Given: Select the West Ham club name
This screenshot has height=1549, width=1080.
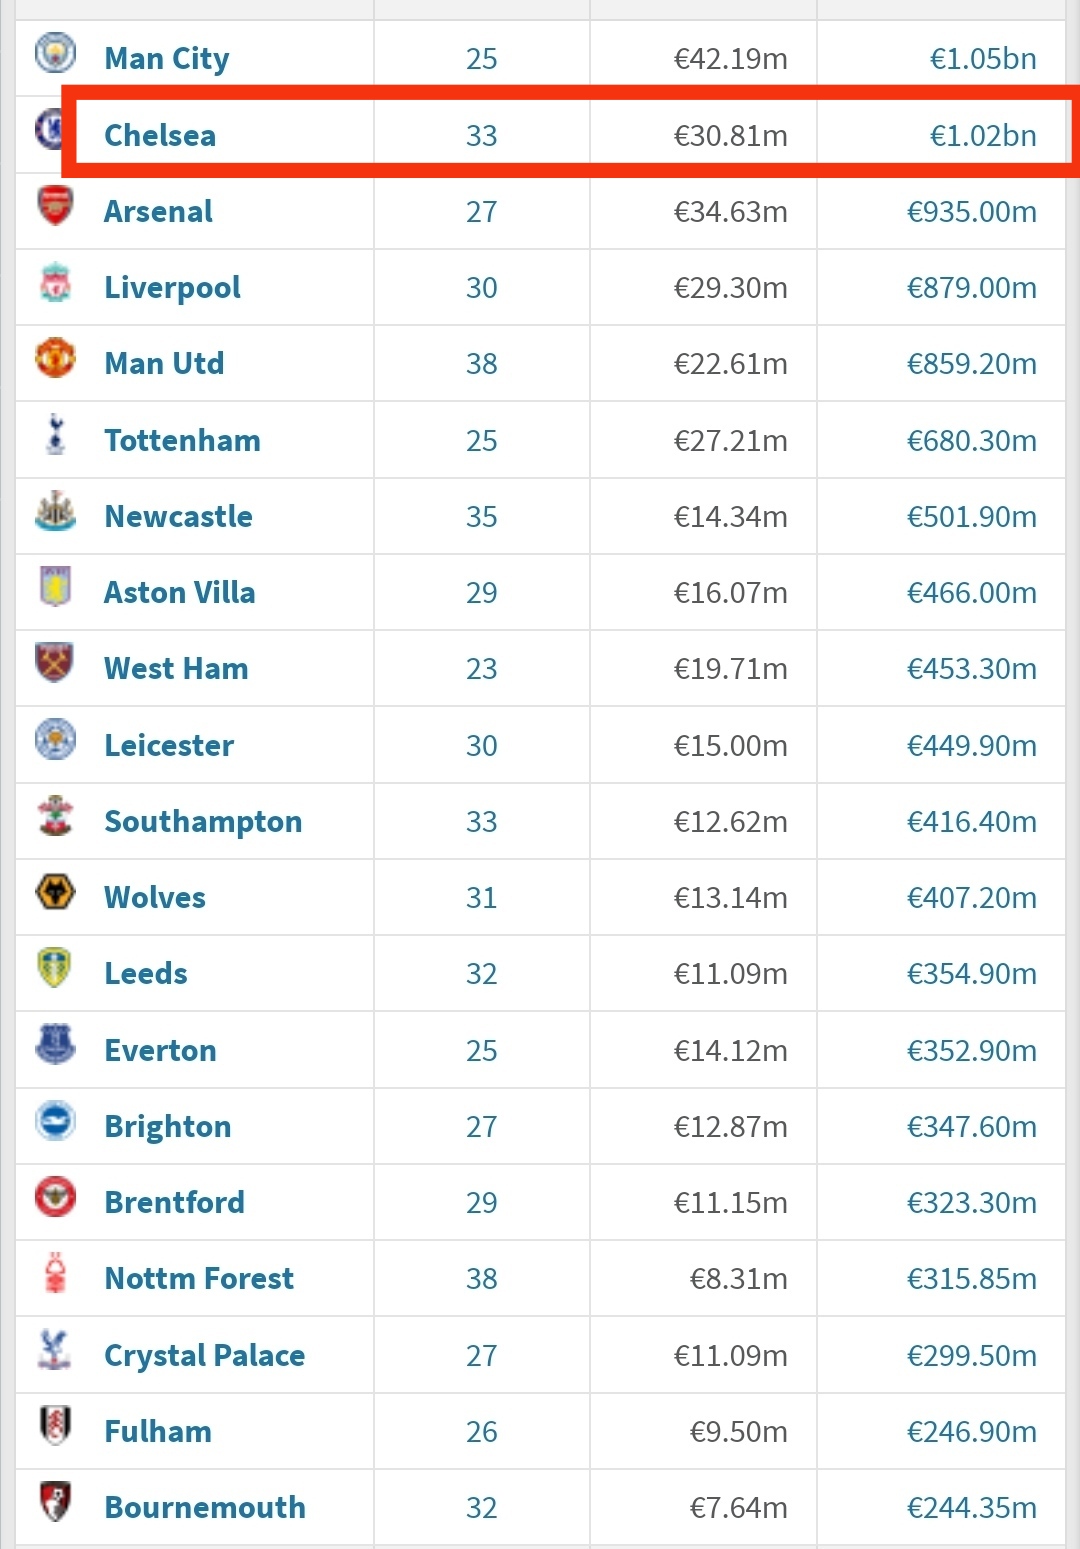Looking at the screenshot, I should pyautogui.click(x=176, y=668).
